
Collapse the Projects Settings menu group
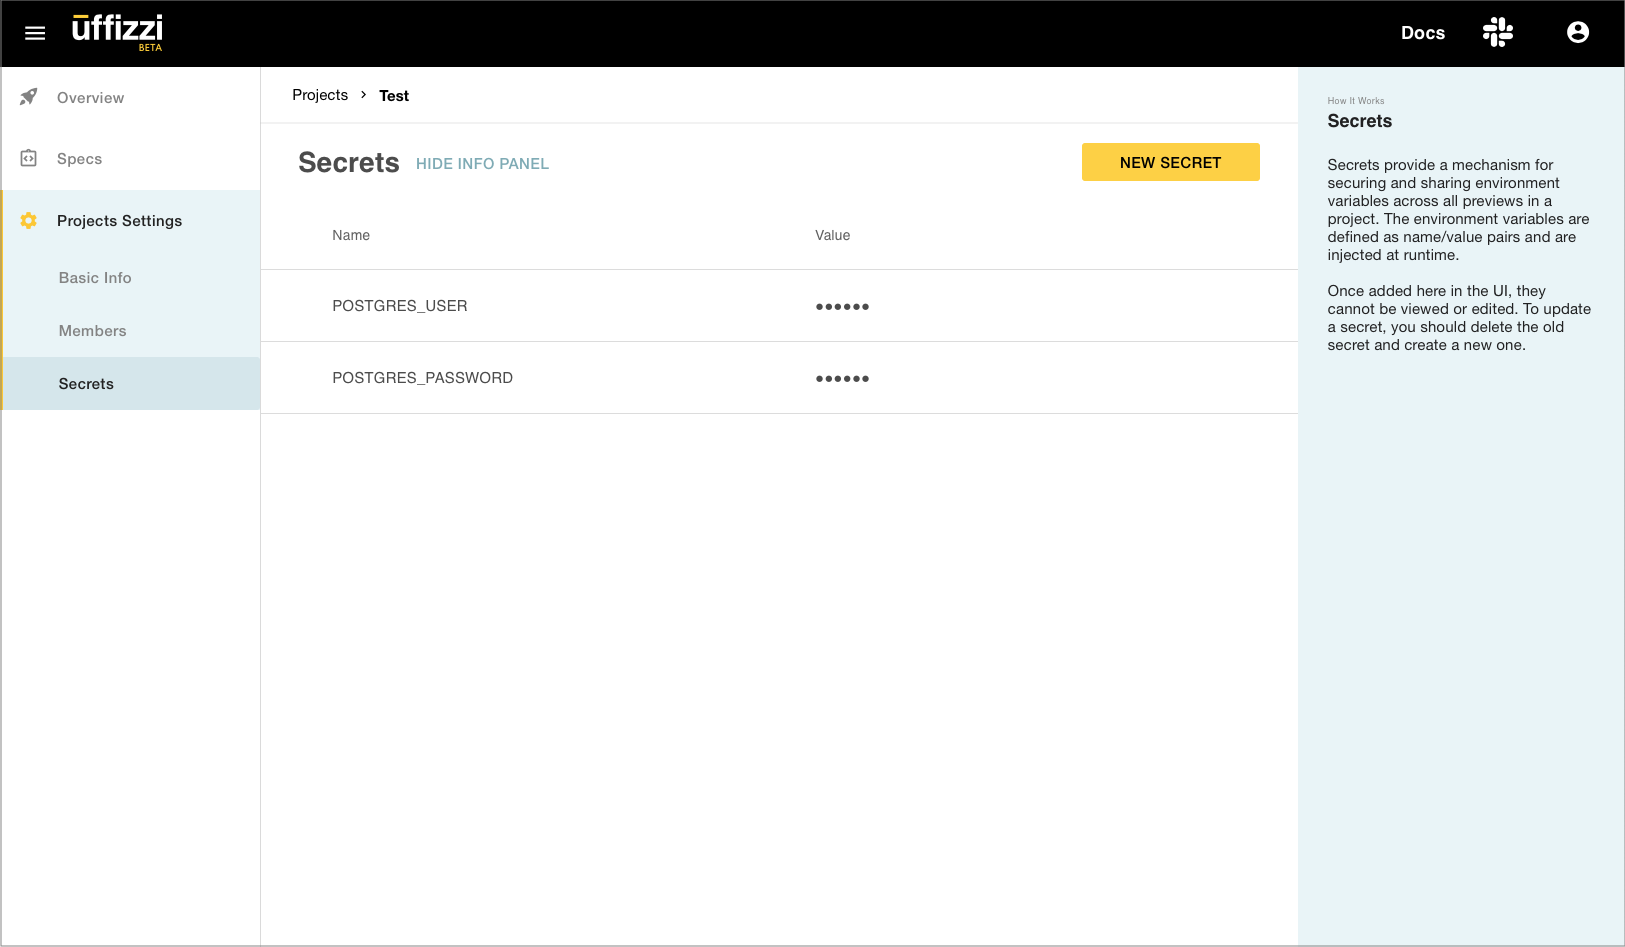click(120, 221)
